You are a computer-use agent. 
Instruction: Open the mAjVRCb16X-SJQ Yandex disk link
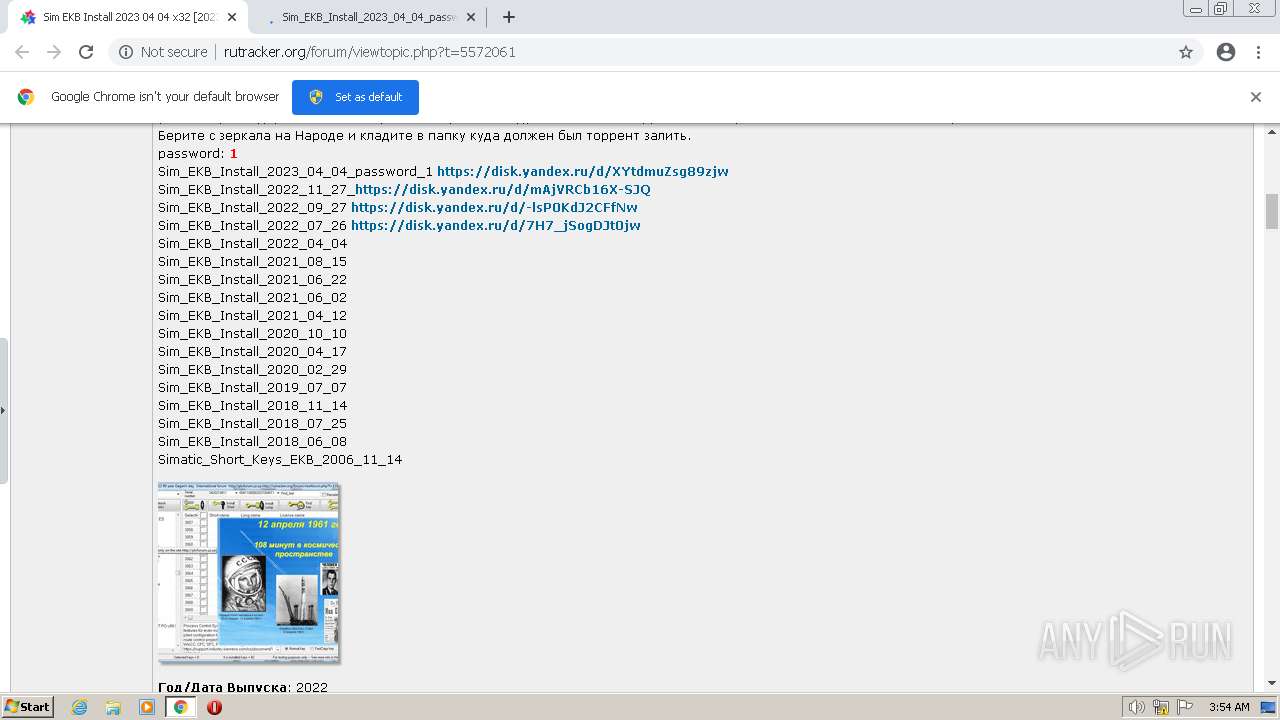click(x=503, y=189)
